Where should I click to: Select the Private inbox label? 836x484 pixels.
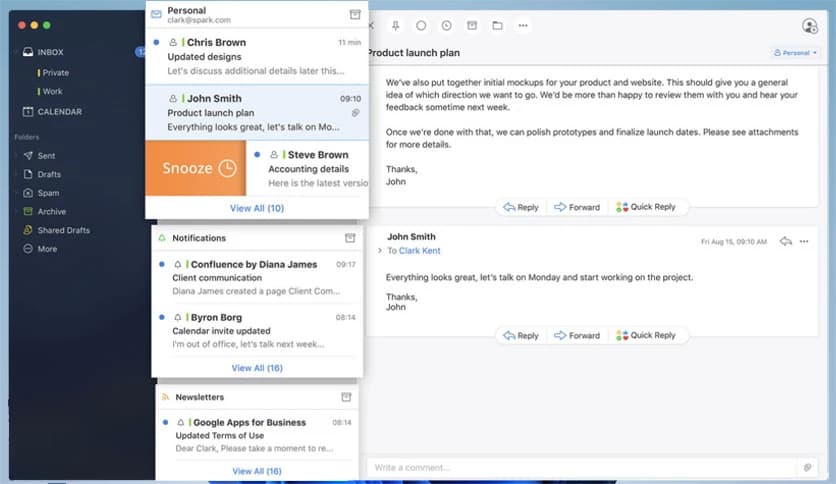coord(55,72)
